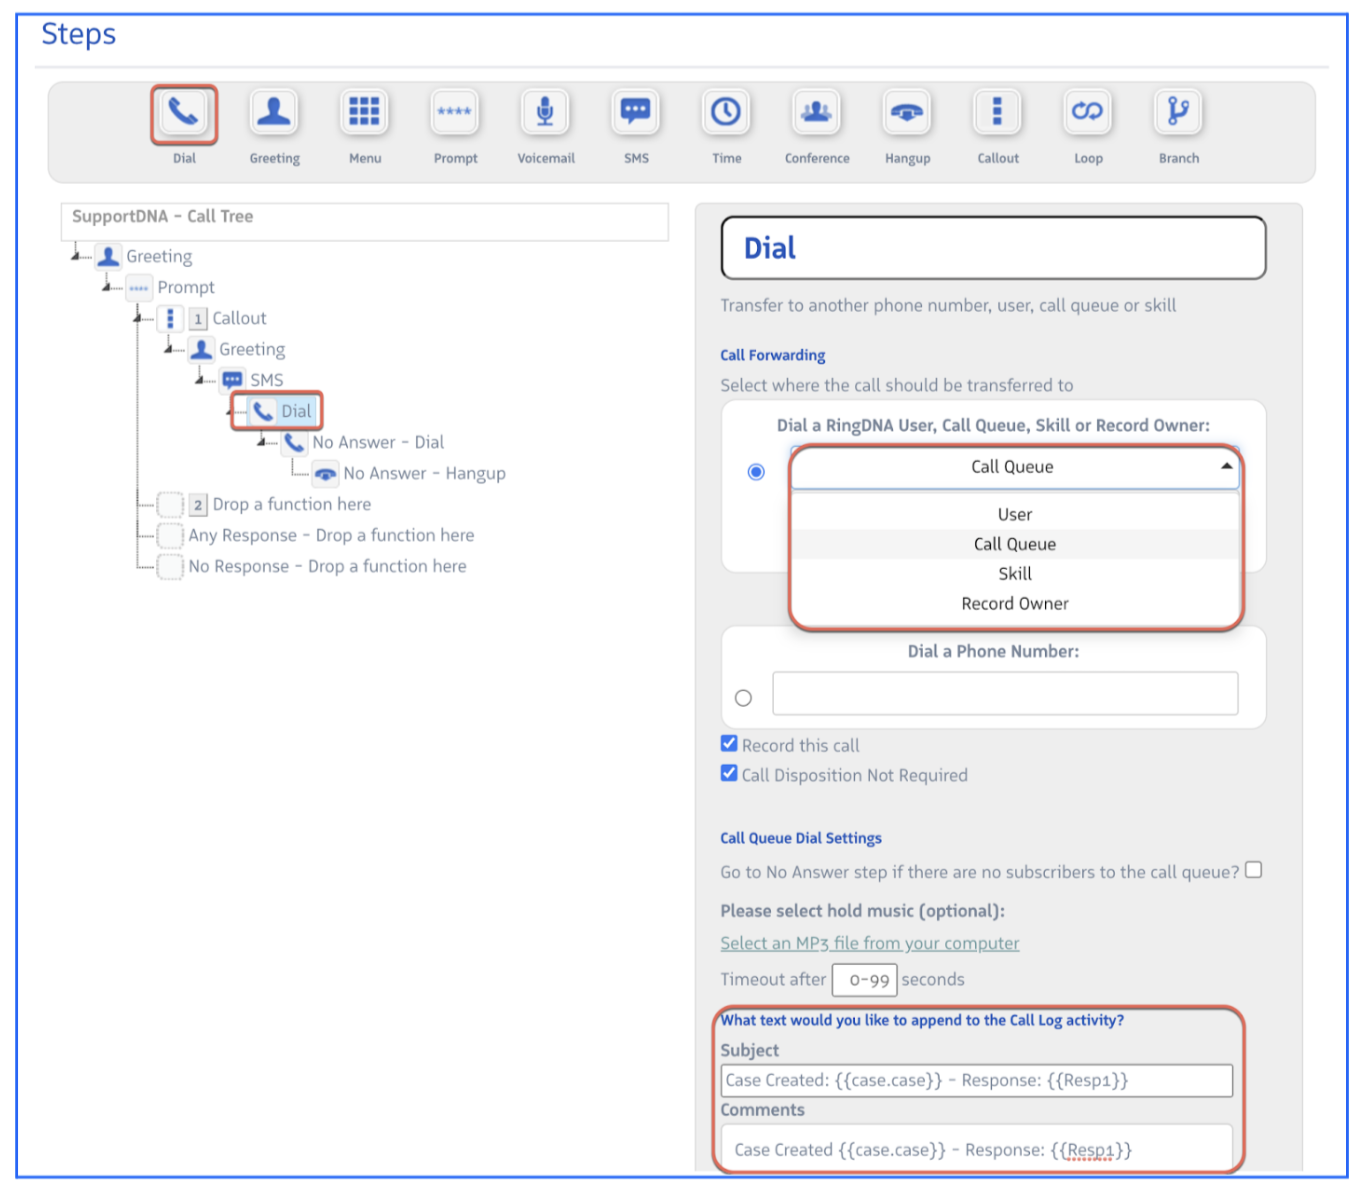Screen dimensions: 1358x1192
Task: Collapse the Call Queue dropdown
Action: [x=1225, y=467]
